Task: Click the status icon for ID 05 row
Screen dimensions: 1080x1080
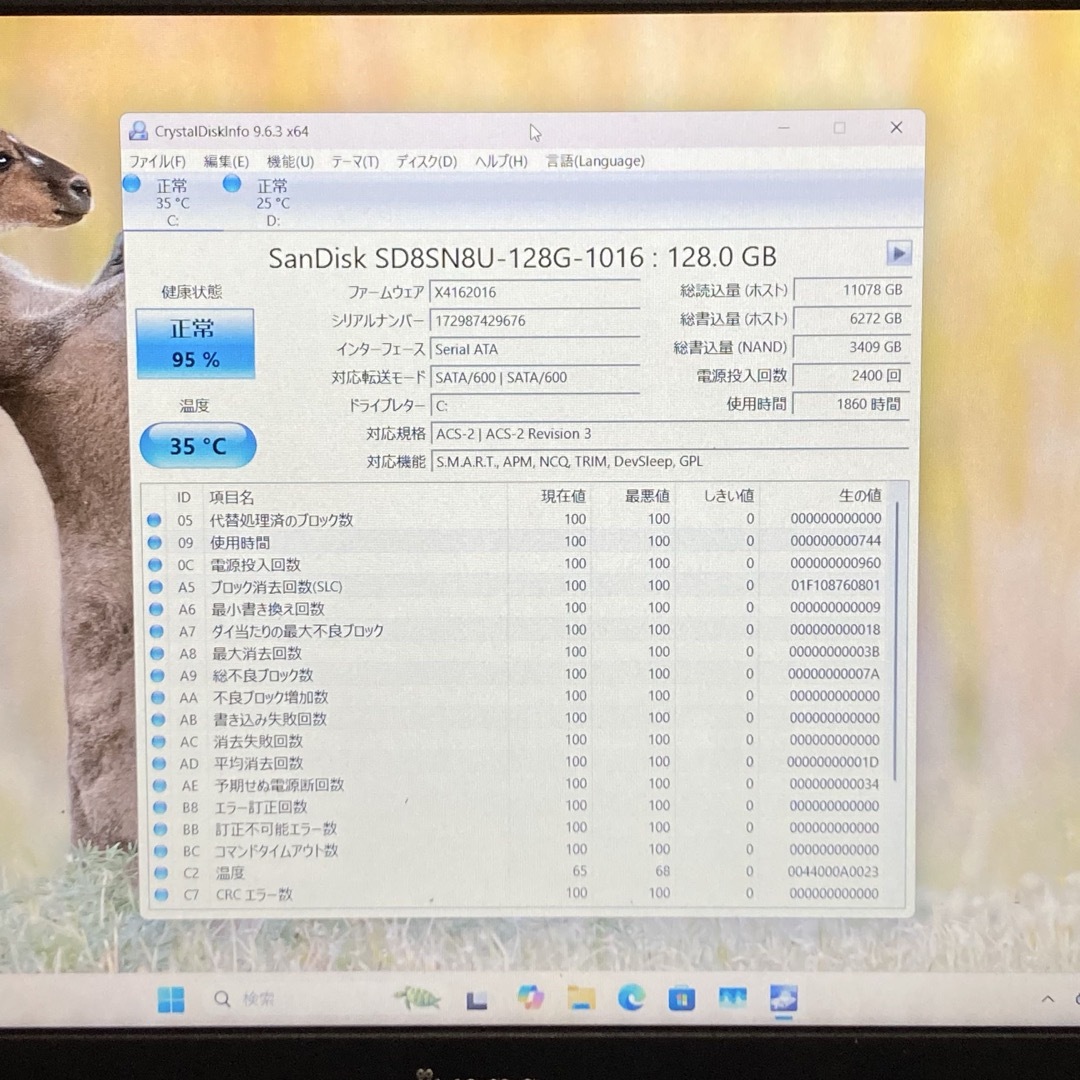Action: 154,520
